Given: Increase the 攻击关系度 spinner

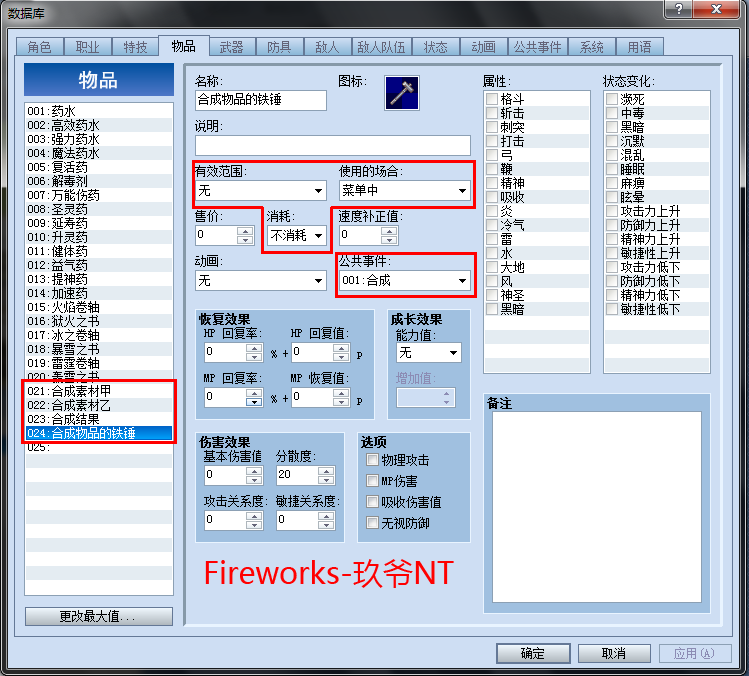Looking at the screenshot, I should pyautogui.click(x=255, y=516).
